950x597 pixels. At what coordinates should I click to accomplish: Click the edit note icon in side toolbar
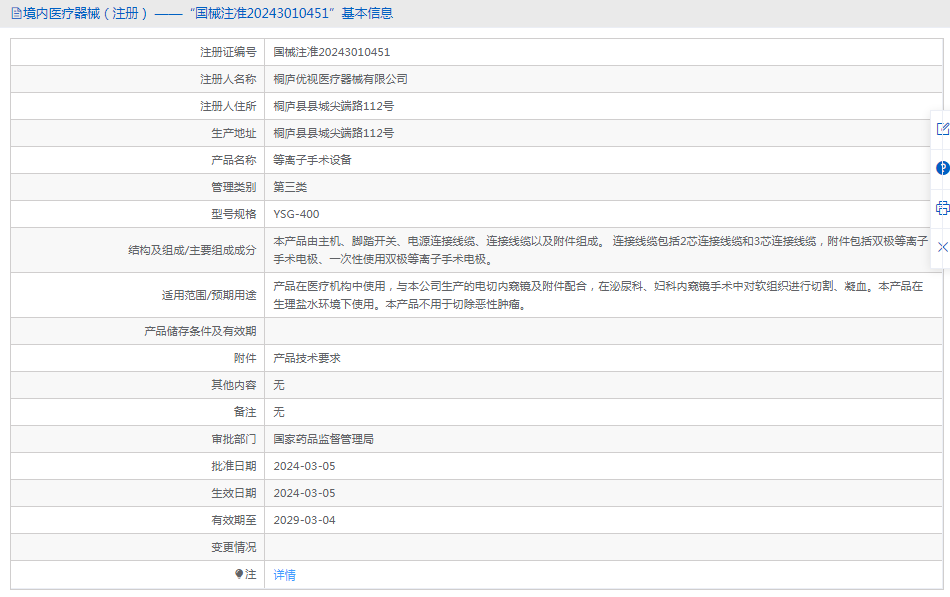pyautogui.click(x=943, y=129)
